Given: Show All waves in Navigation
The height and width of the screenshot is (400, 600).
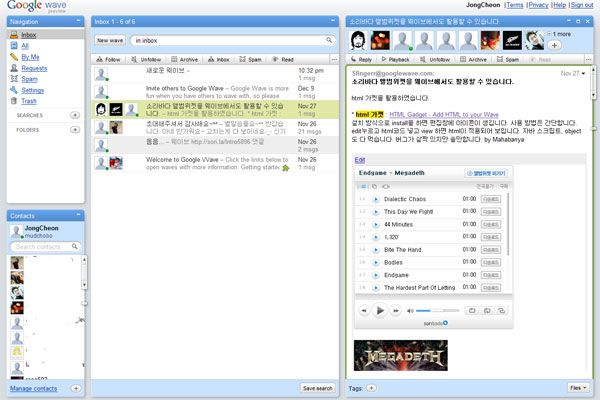Looking at the screenshot, I should pyautogui.click(x=25, y=46).
